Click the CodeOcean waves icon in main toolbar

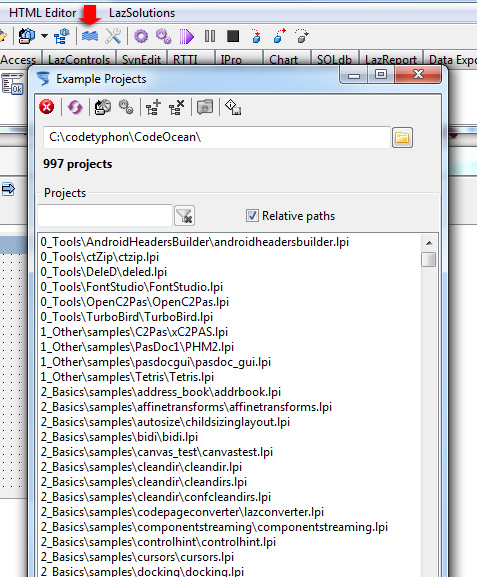pos(90,36)
